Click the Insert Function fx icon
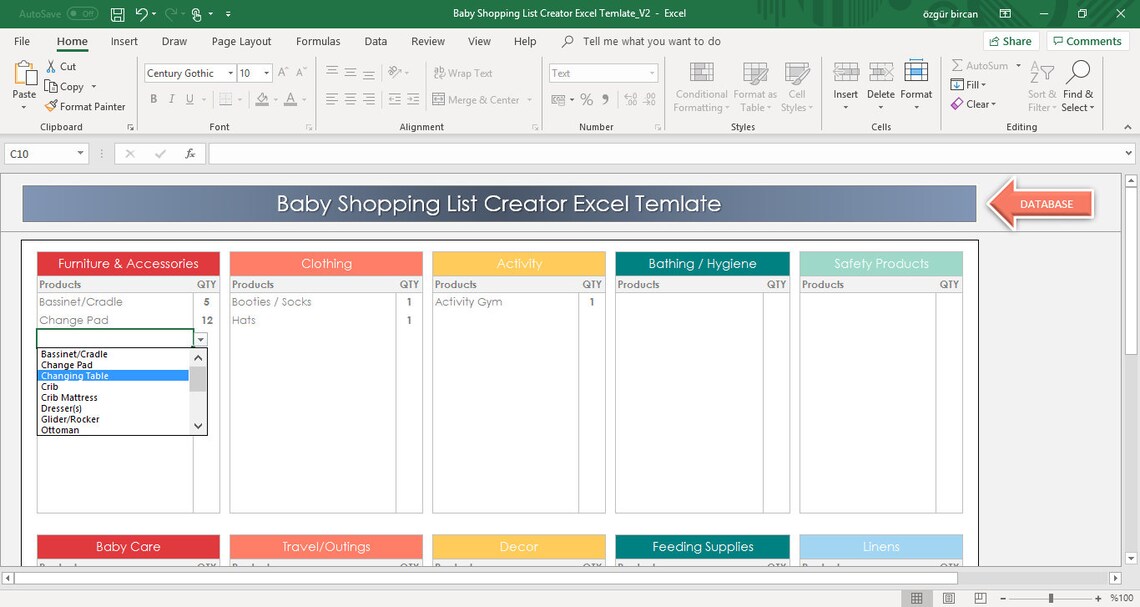 [x=190, y=153]
